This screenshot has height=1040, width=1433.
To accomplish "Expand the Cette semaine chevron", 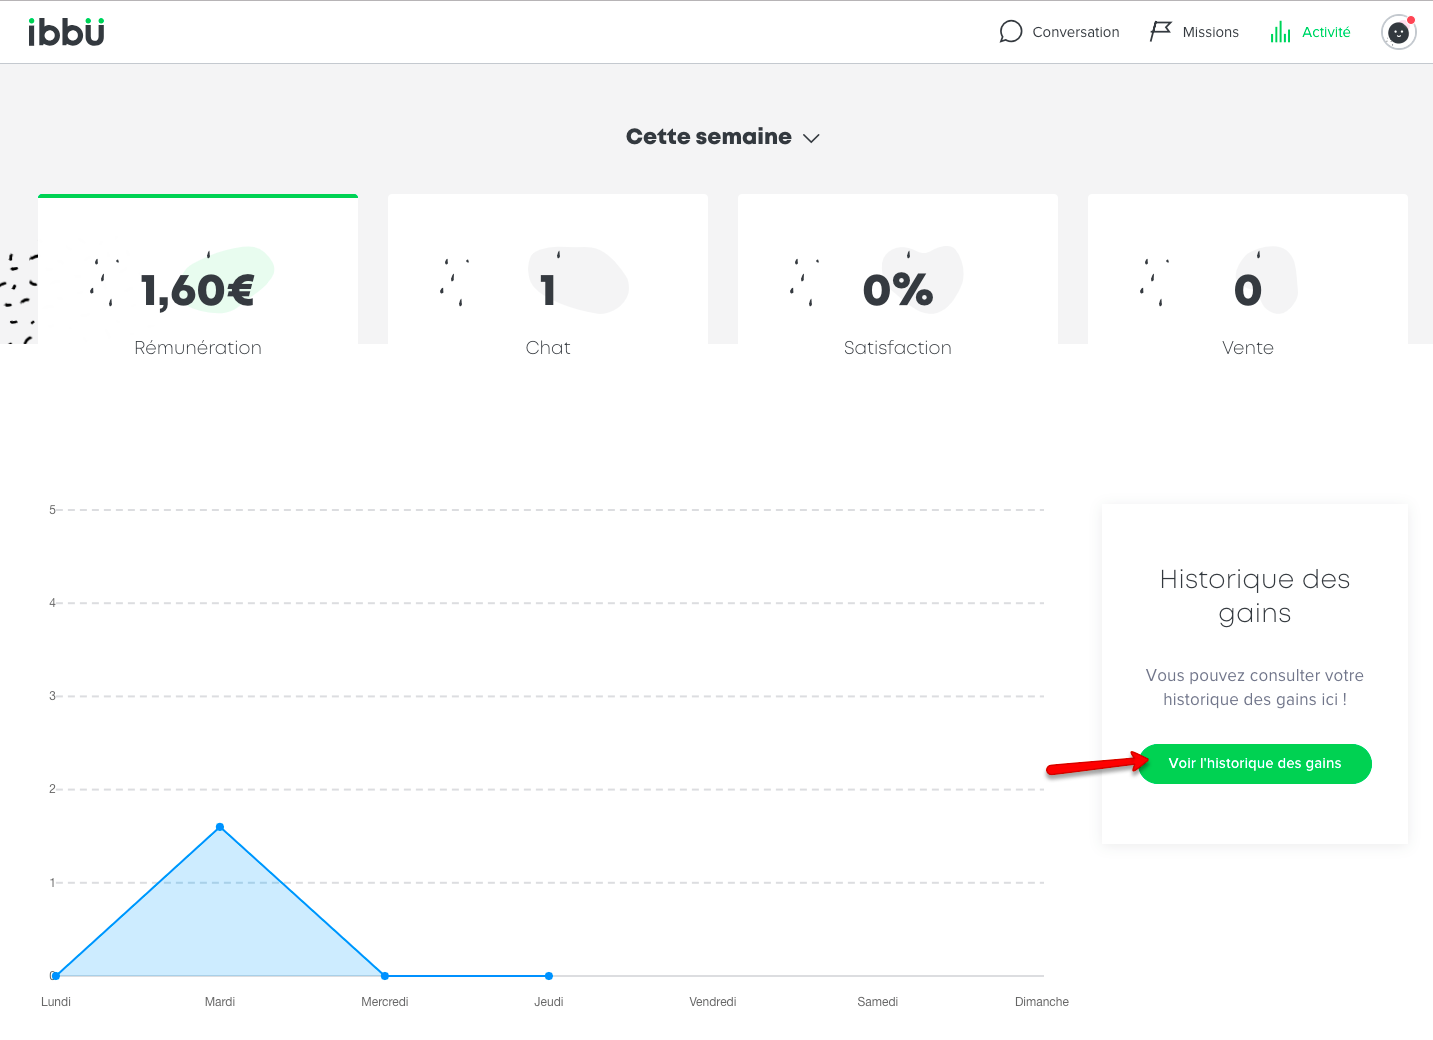I will pyautogui.click(x=812, y=138).
